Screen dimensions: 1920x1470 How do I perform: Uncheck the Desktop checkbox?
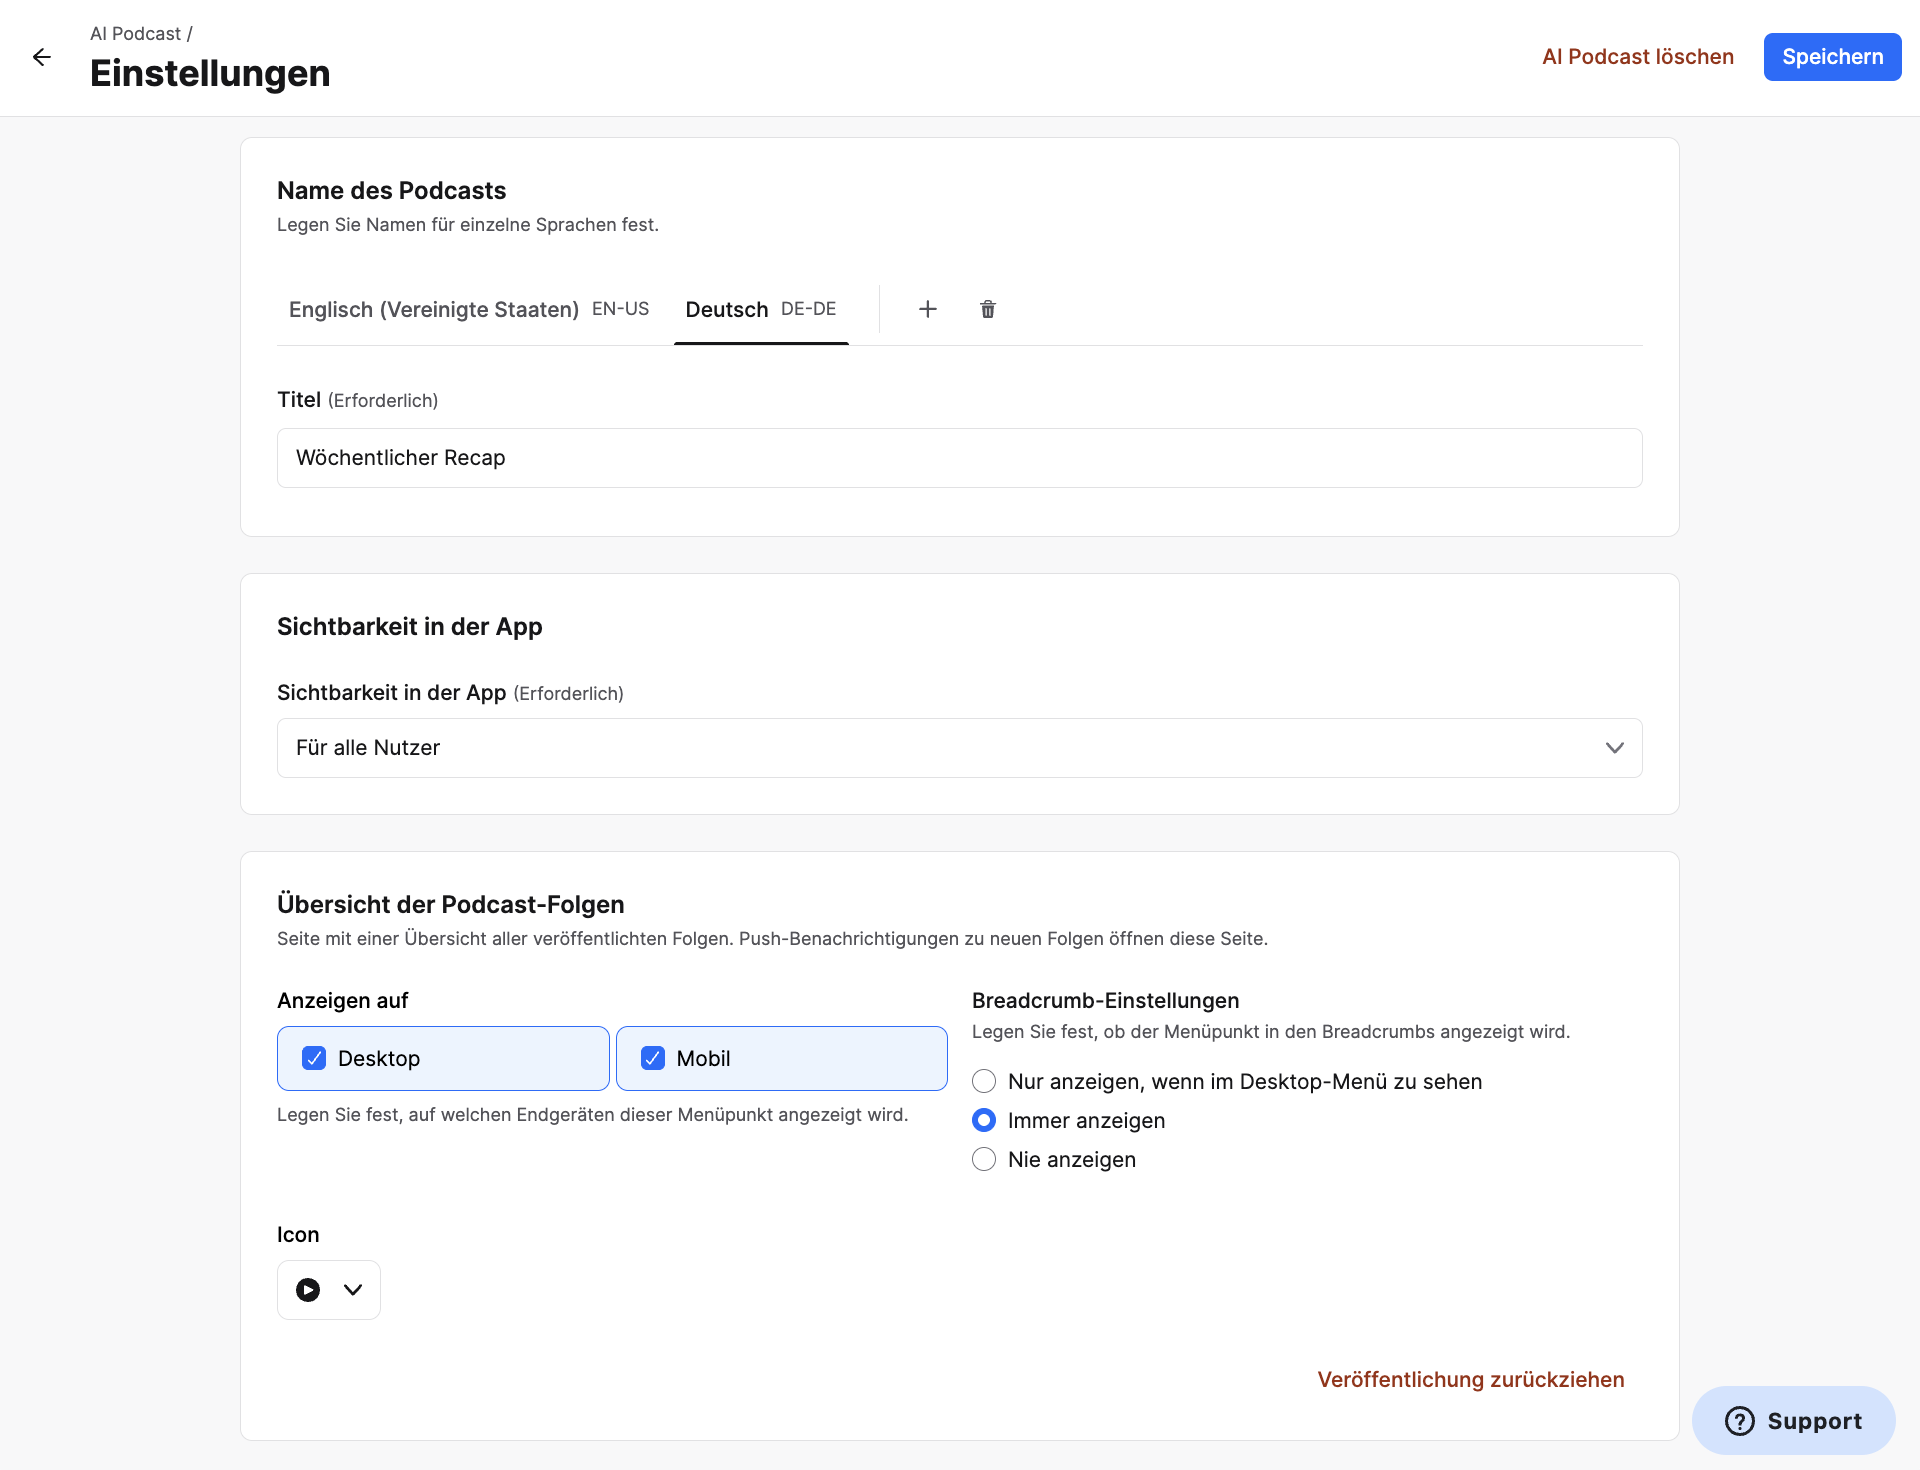314,1058
